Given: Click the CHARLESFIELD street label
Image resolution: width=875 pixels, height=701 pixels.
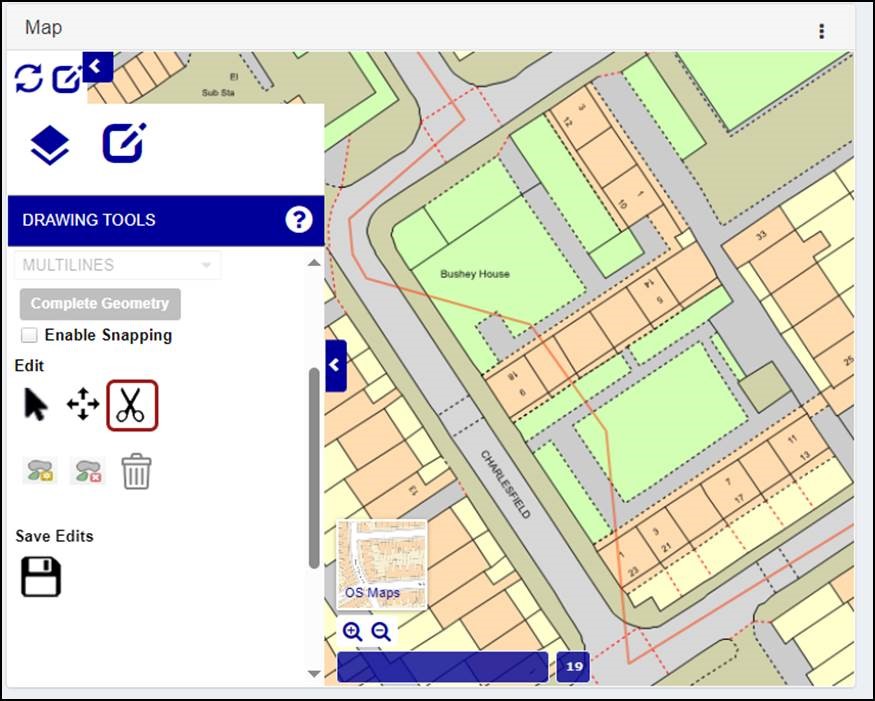Looking at the screenshot, I should click(505, 484).
